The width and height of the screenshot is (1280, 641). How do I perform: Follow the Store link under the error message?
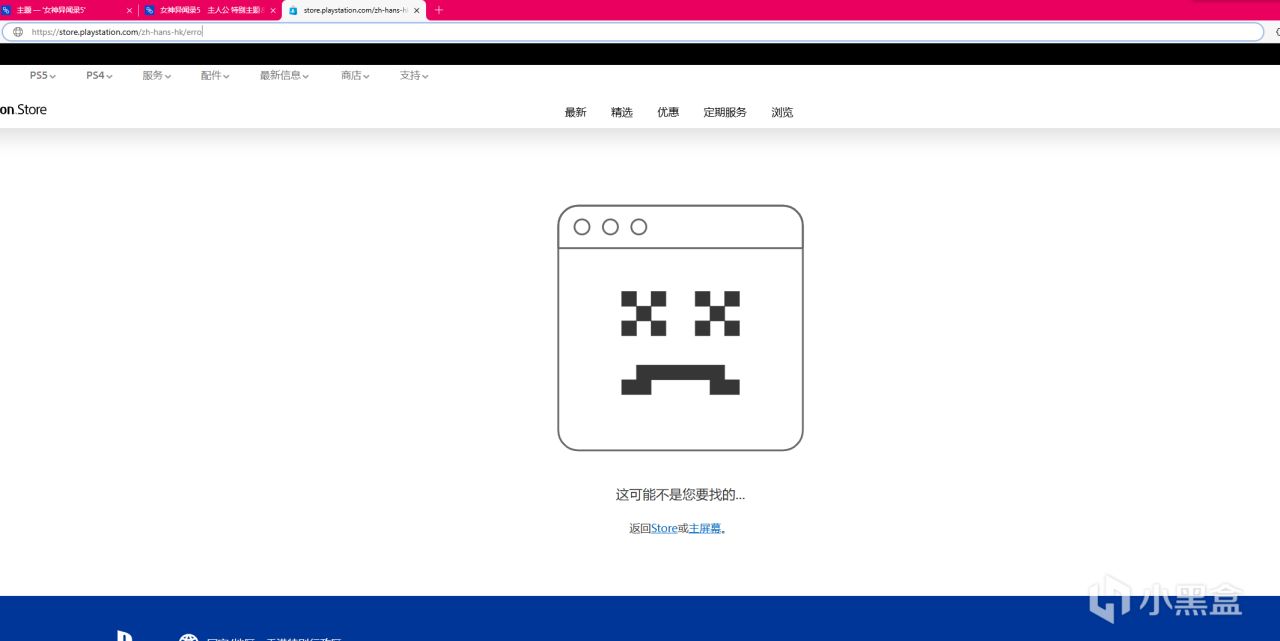point(664,528)
